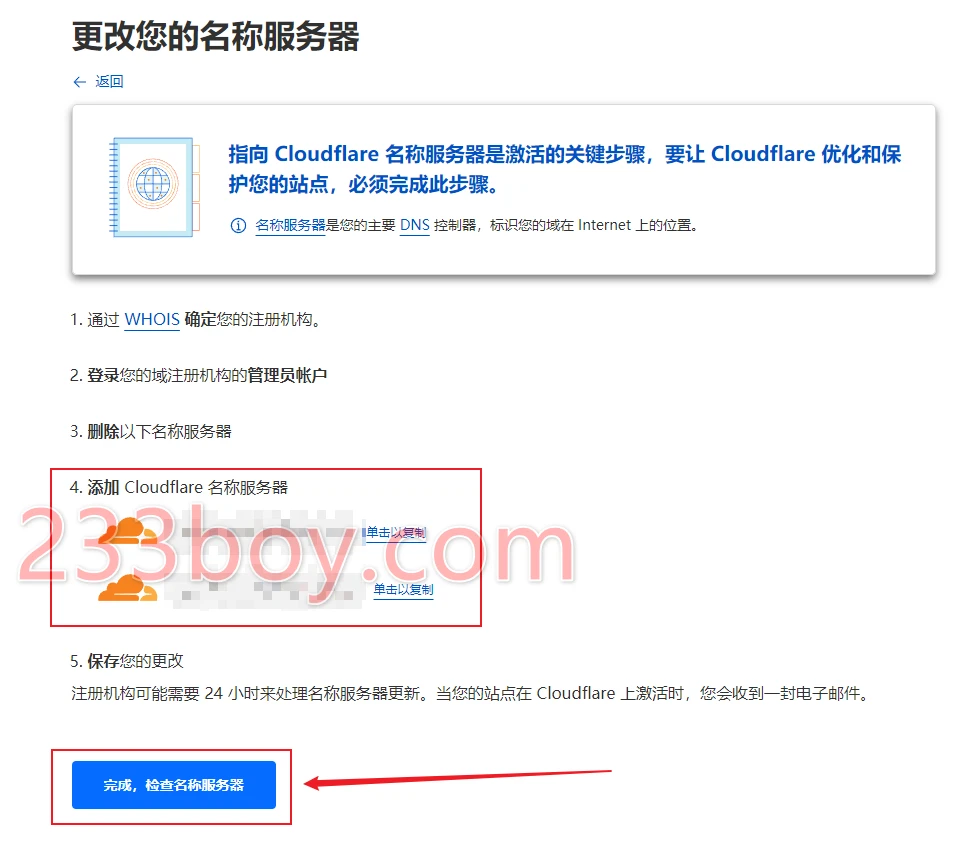Open the 名称服务器 explanation link
The height and width of the screenshot is (860, 970).
(x=290, y=225)
